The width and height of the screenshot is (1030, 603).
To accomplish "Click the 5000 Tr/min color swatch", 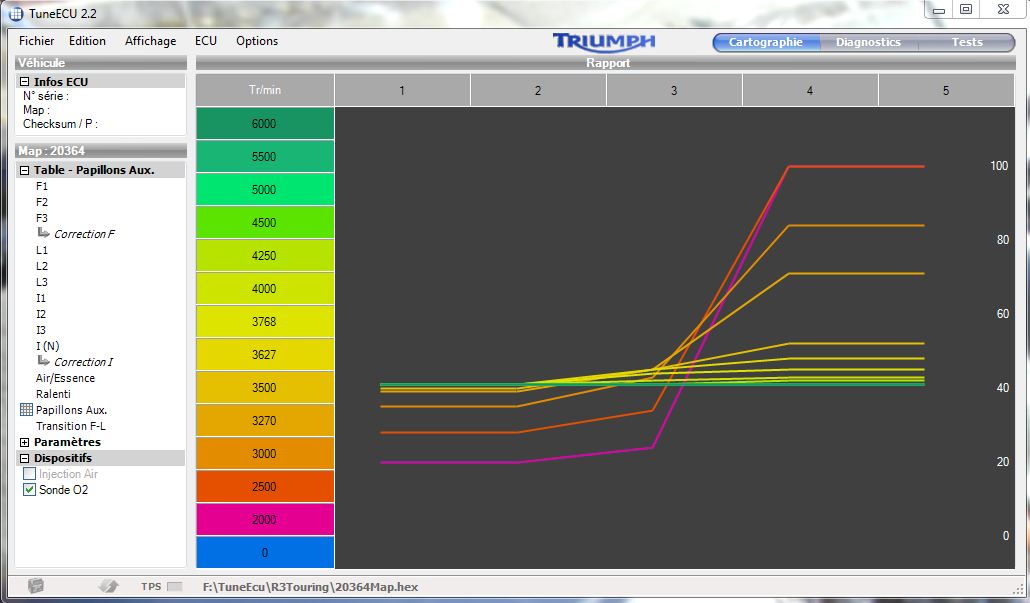I will [265, 189].
